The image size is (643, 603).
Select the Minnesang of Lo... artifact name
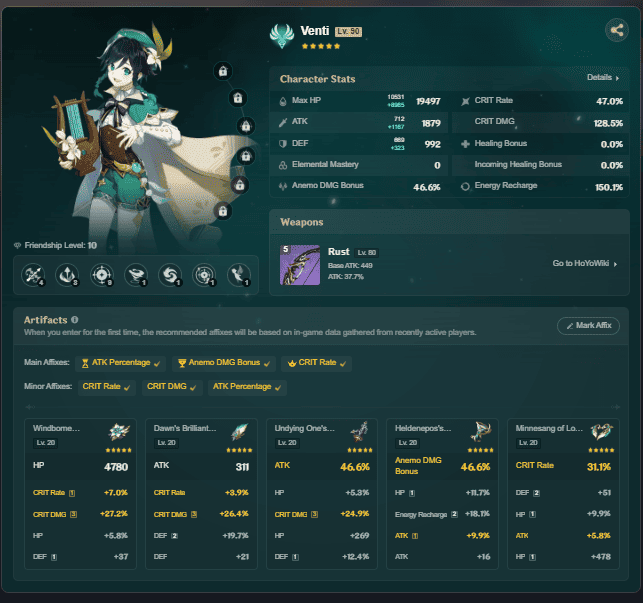point(549,428)
